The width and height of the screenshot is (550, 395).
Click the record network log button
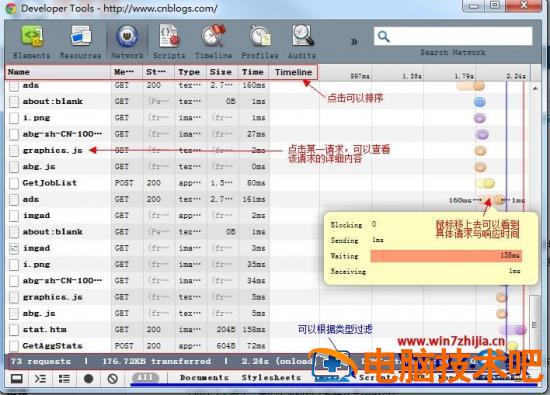coord(88,379)
